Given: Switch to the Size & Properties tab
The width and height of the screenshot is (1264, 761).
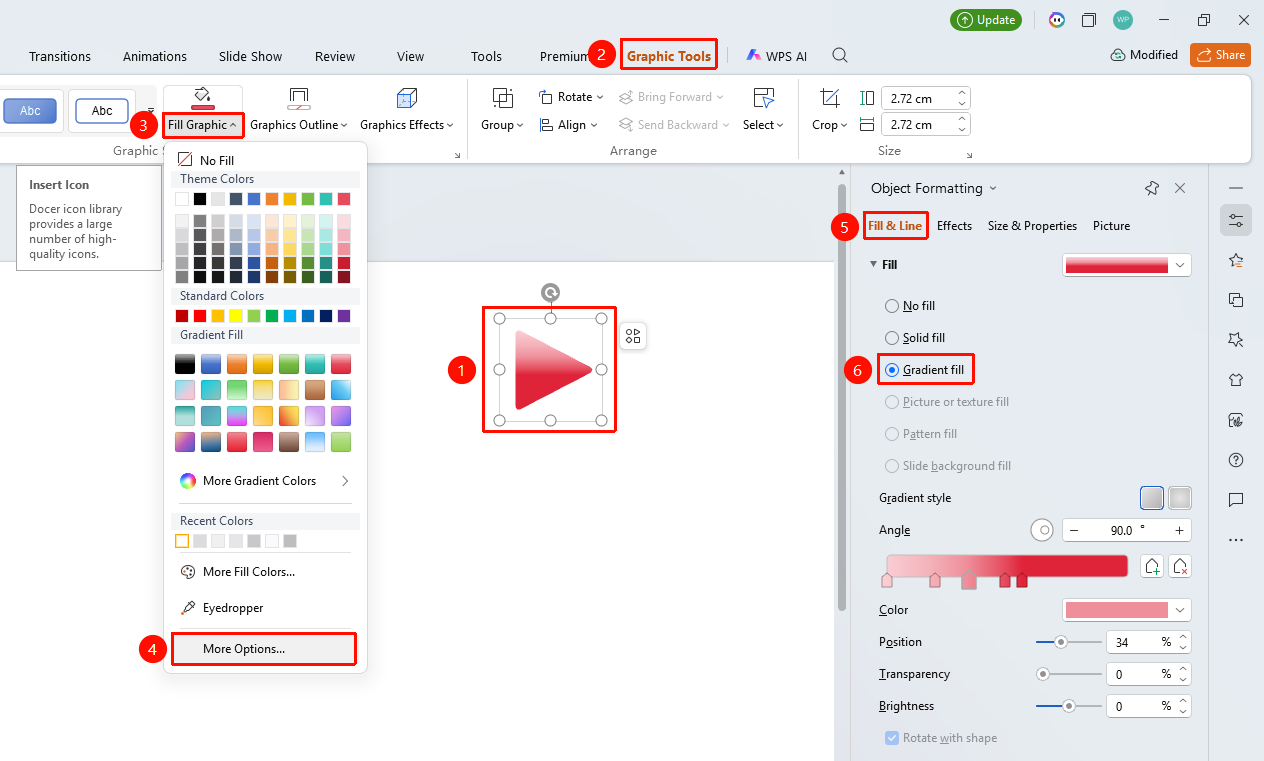Looking at the screenshot, I should point(1032,226).
